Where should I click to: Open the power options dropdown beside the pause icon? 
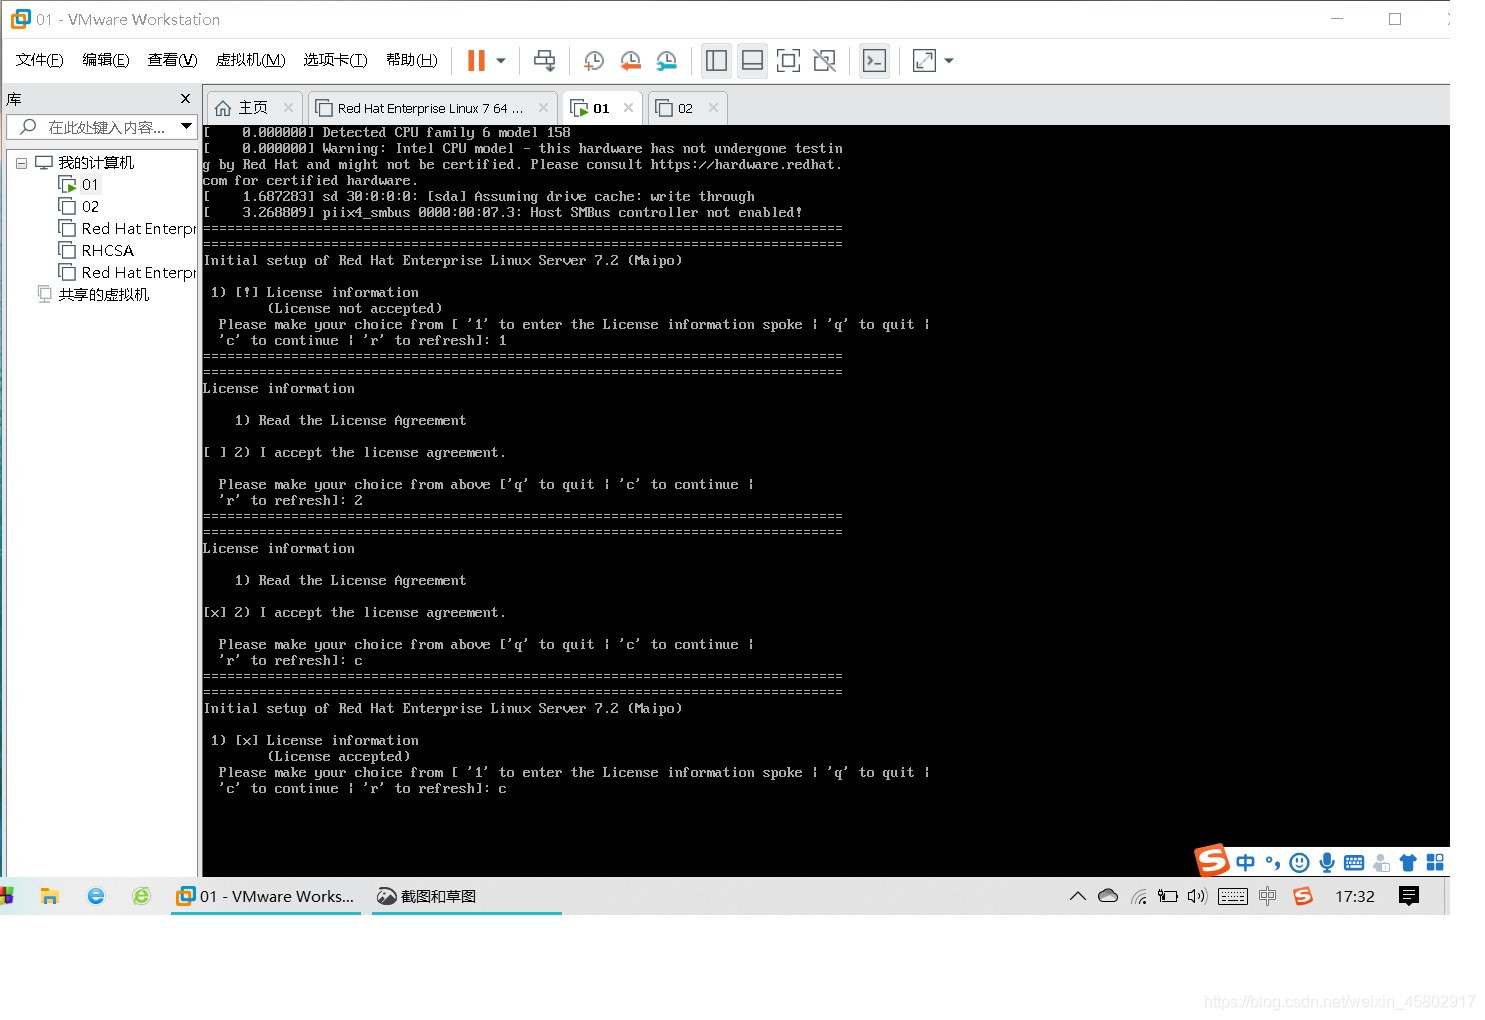pyautogui.click(x=501, y=61)
